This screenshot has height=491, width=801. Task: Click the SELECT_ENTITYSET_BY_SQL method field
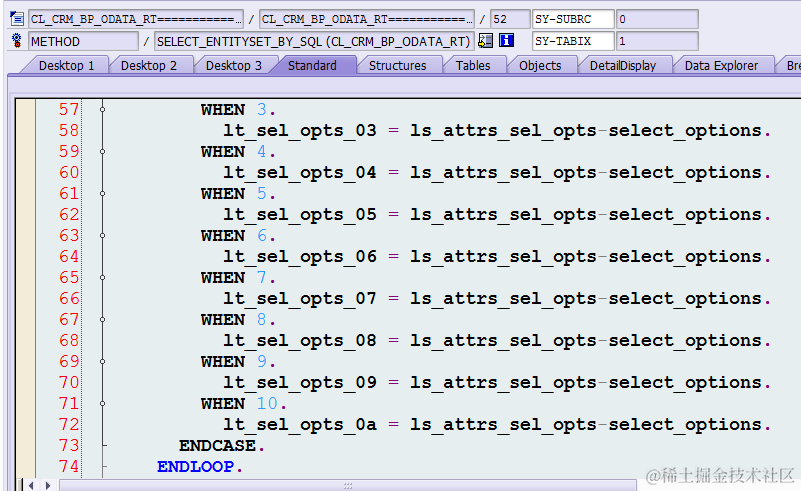[x=314, y=41]
